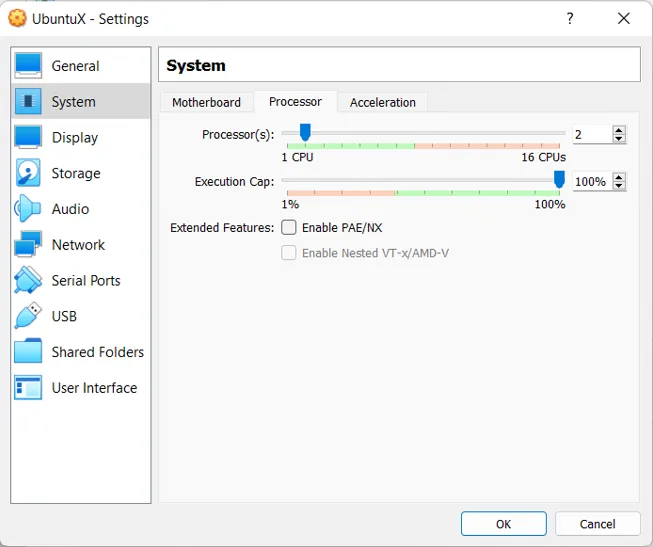Select the Processor tab
This screenshot has height=547, width=653.
tap(295, 101)
